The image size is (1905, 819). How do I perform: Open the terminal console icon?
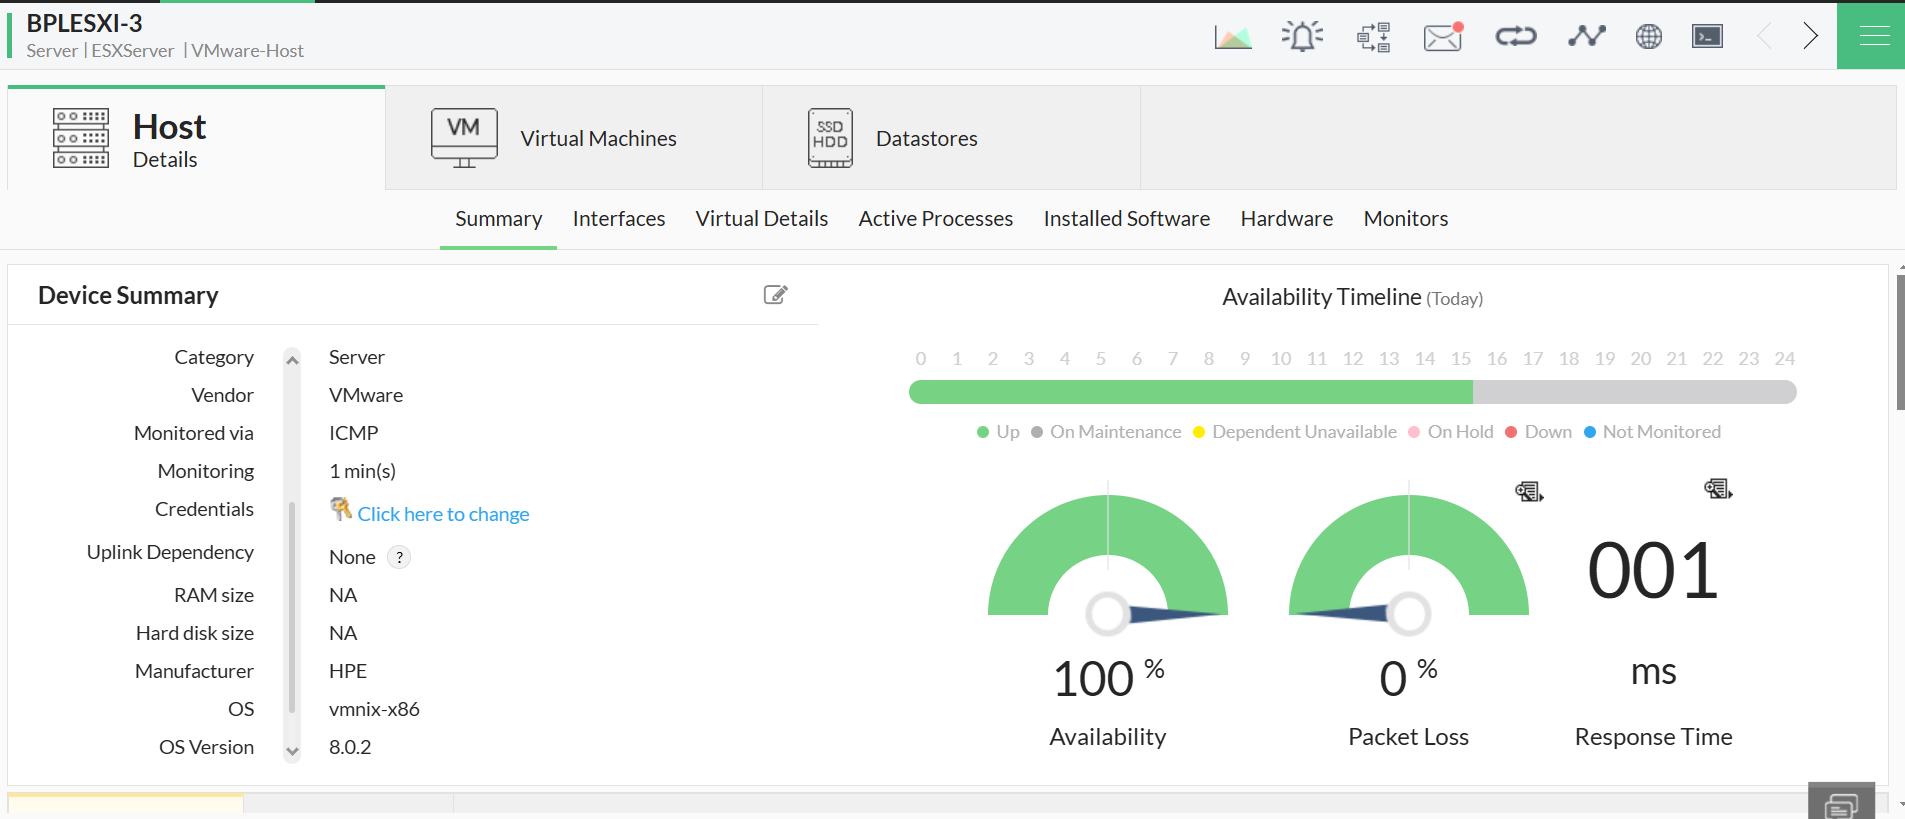(1707, 37)
